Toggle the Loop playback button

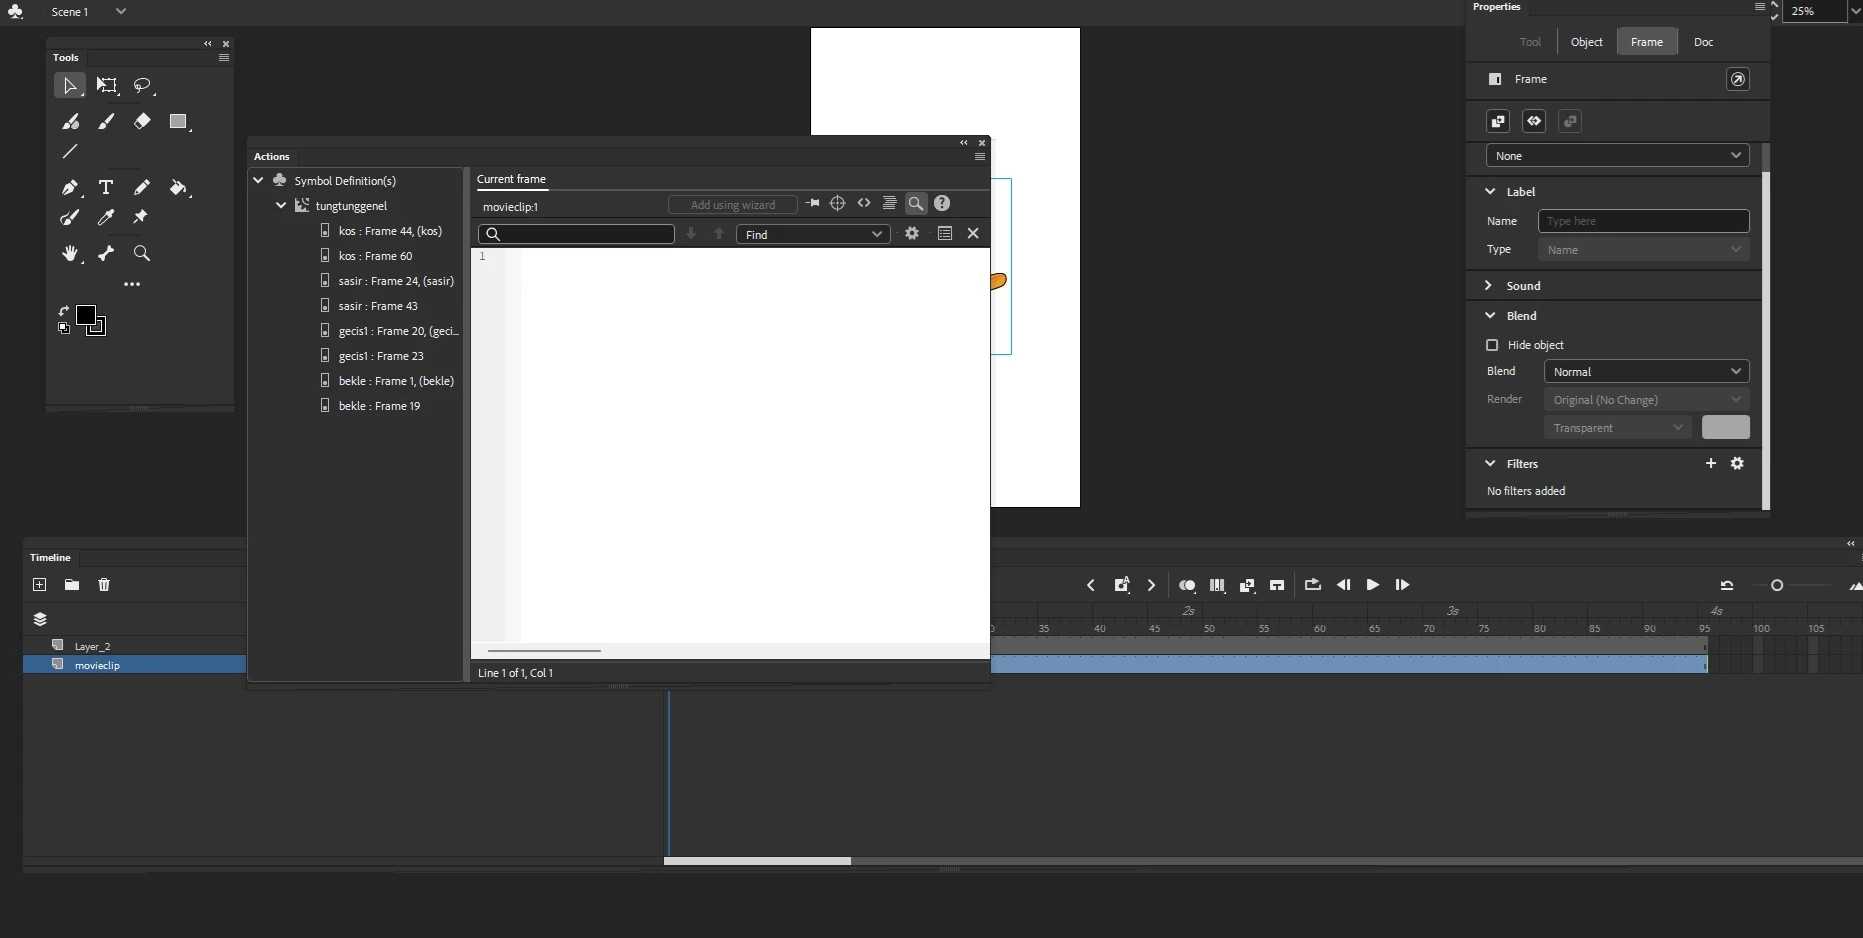pyautogui.click(x=1313, y=585)
